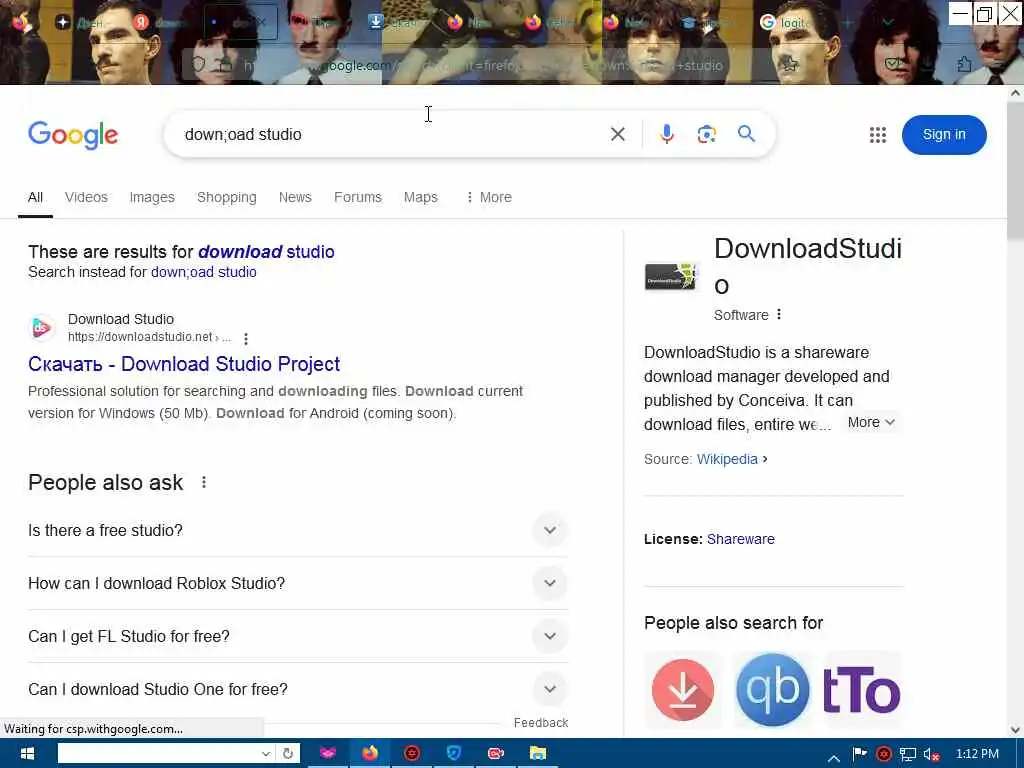
Task: Open Firefox extensions puzzle icon
Action: pos(964,64)
